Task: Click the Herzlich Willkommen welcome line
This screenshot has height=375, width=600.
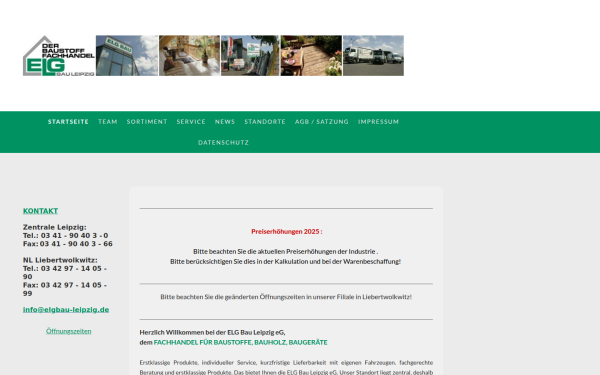Action: click(x=212, y=332)
